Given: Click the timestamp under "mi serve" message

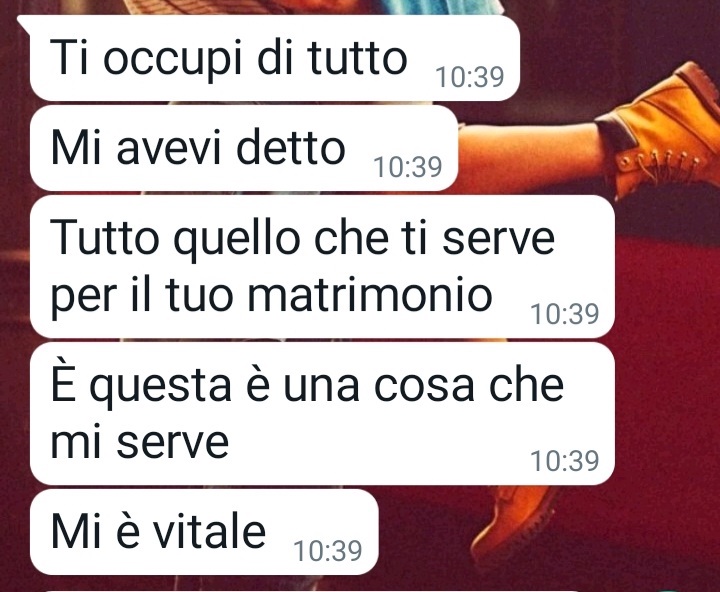Looking at the screenshot, I should pyautogui.click(x=565, y=461).
